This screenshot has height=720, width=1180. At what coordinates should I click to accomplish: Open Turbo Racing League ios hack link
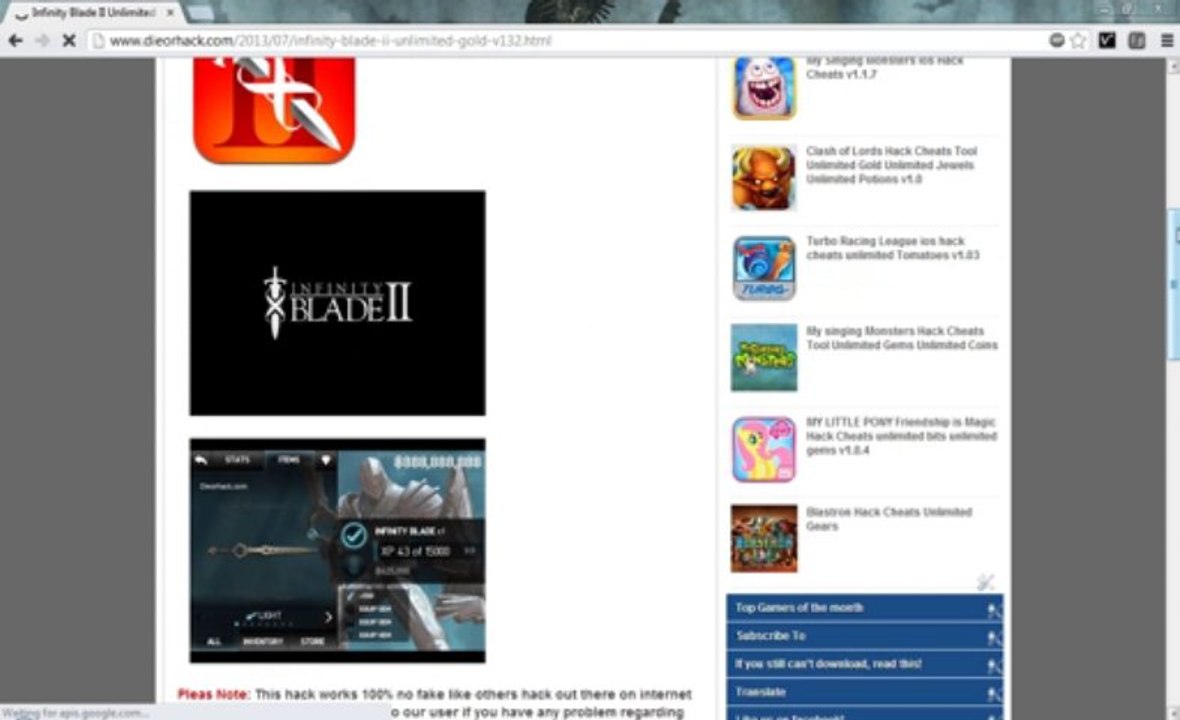(893, 248)
